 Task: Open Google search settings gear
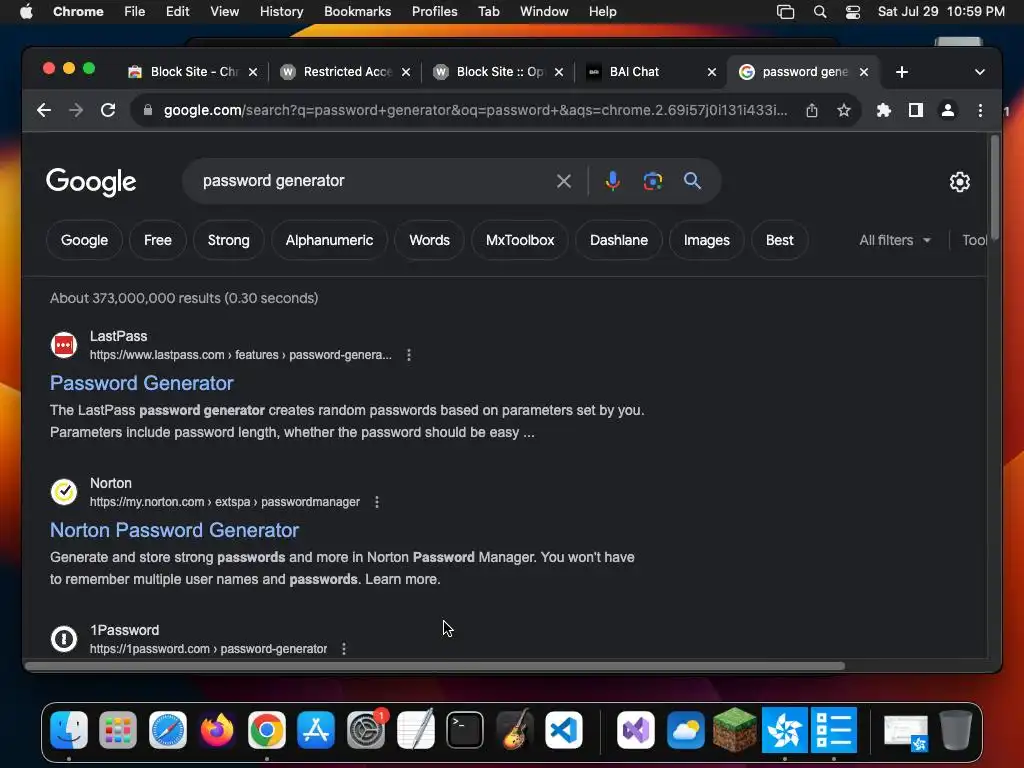click(959, 182)
